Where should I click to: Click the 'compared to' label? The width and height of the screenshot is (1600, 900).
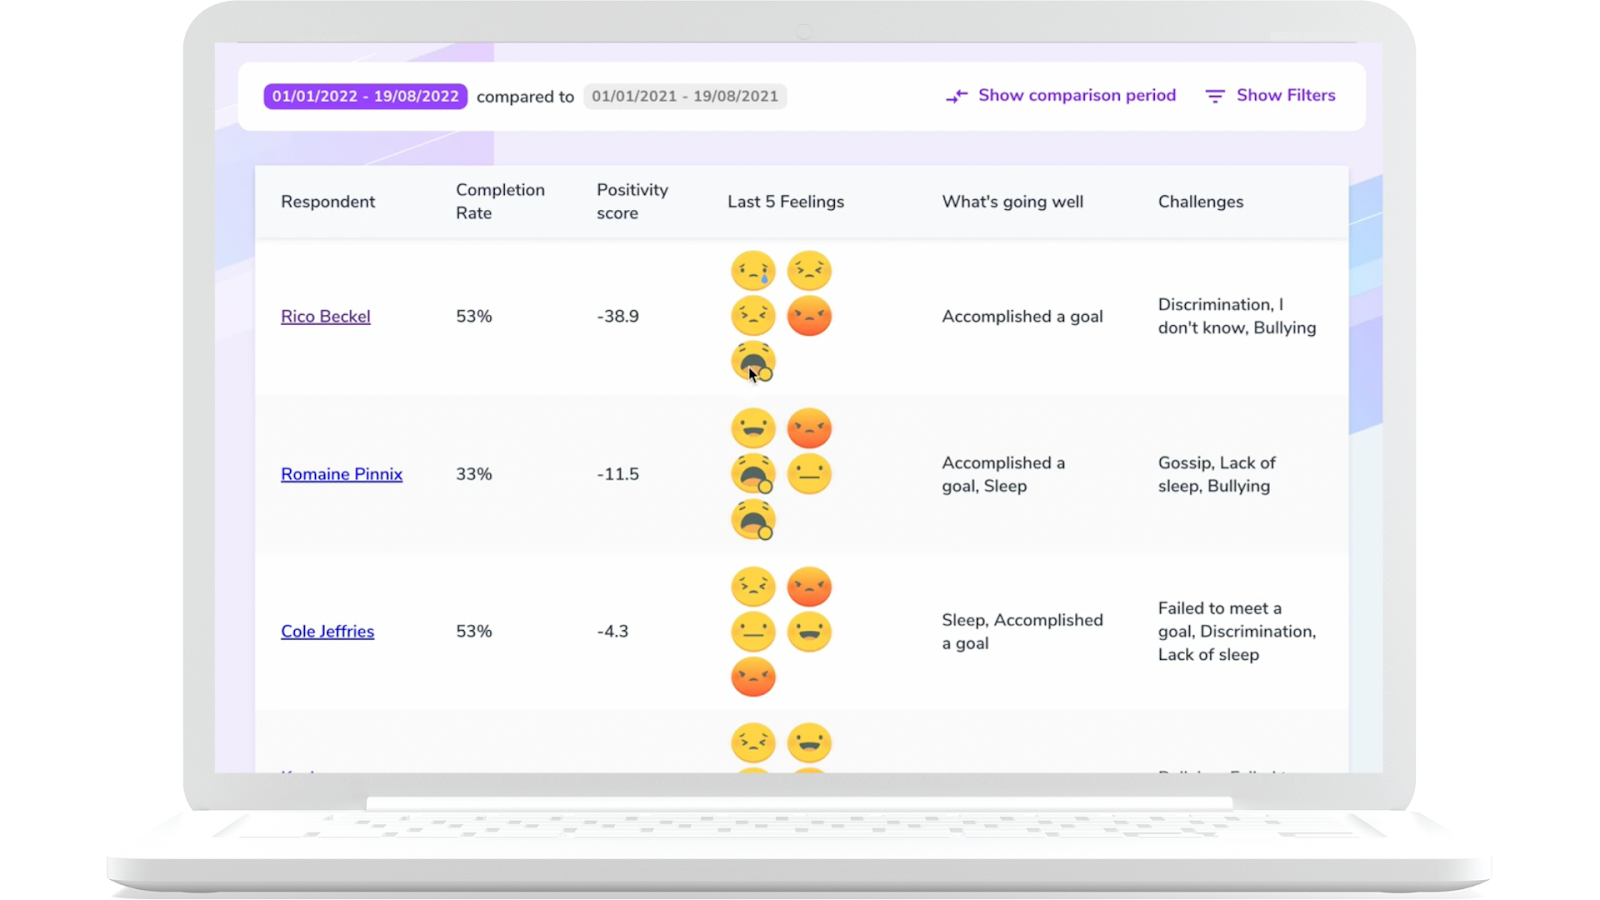(525, 97)
